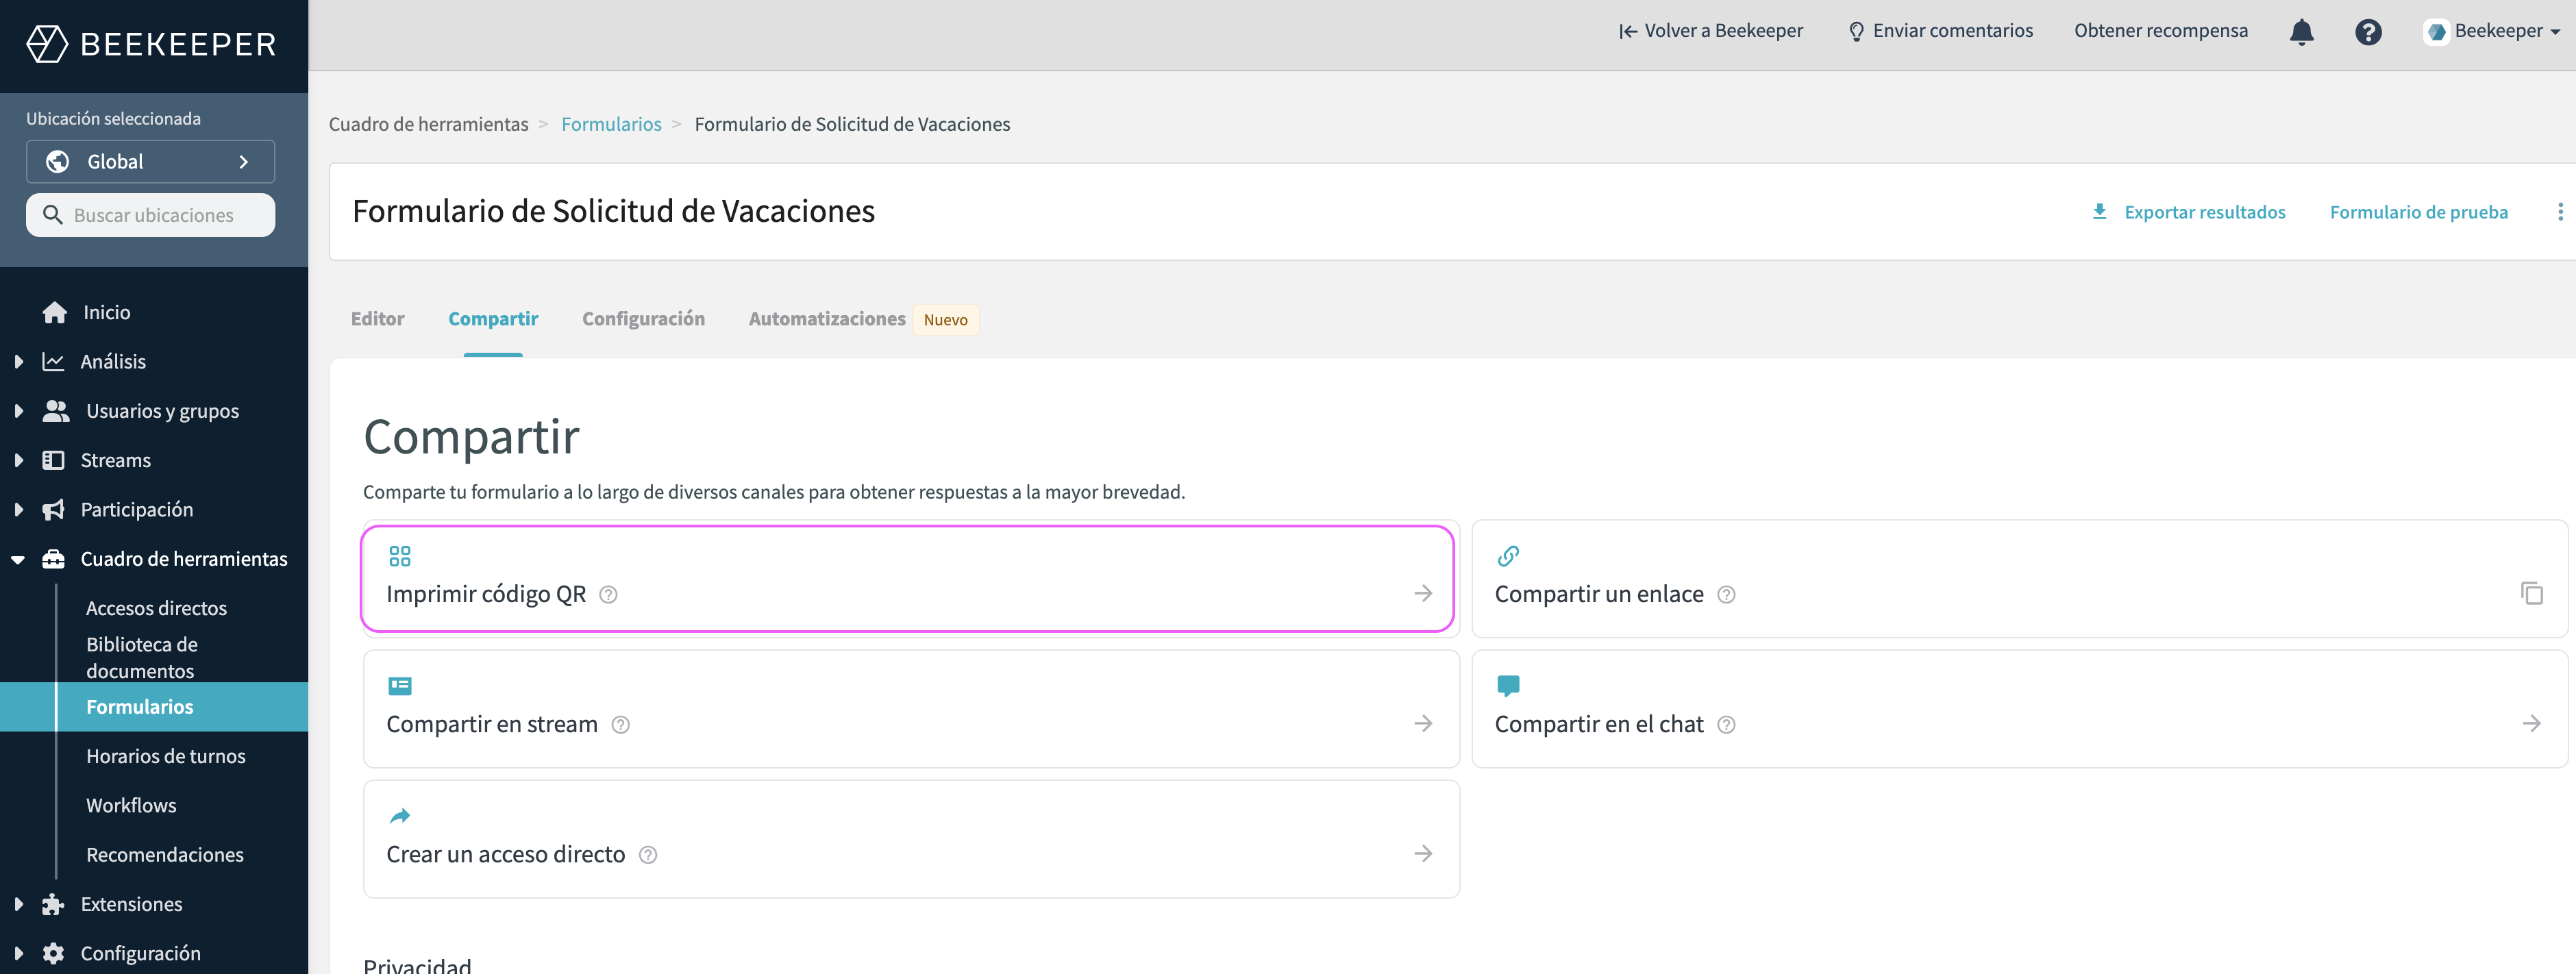Open Biblioteca de documentos
The height and width of the screenshot is (974, 2576).
point(142,657)
